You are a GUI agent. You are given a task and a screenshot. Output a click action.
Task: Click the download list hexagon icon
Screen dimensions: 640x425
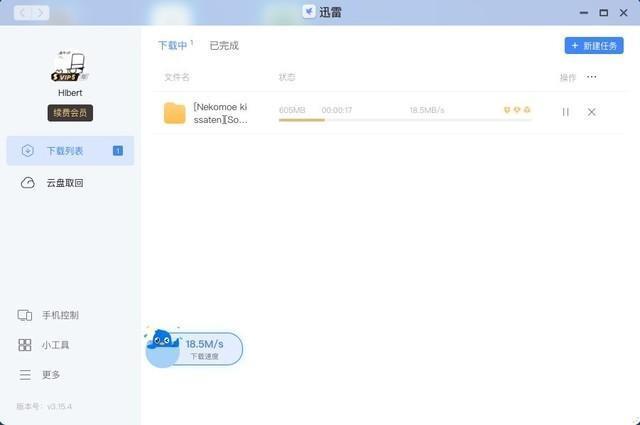pyautogui.click(x=27, y=151)
